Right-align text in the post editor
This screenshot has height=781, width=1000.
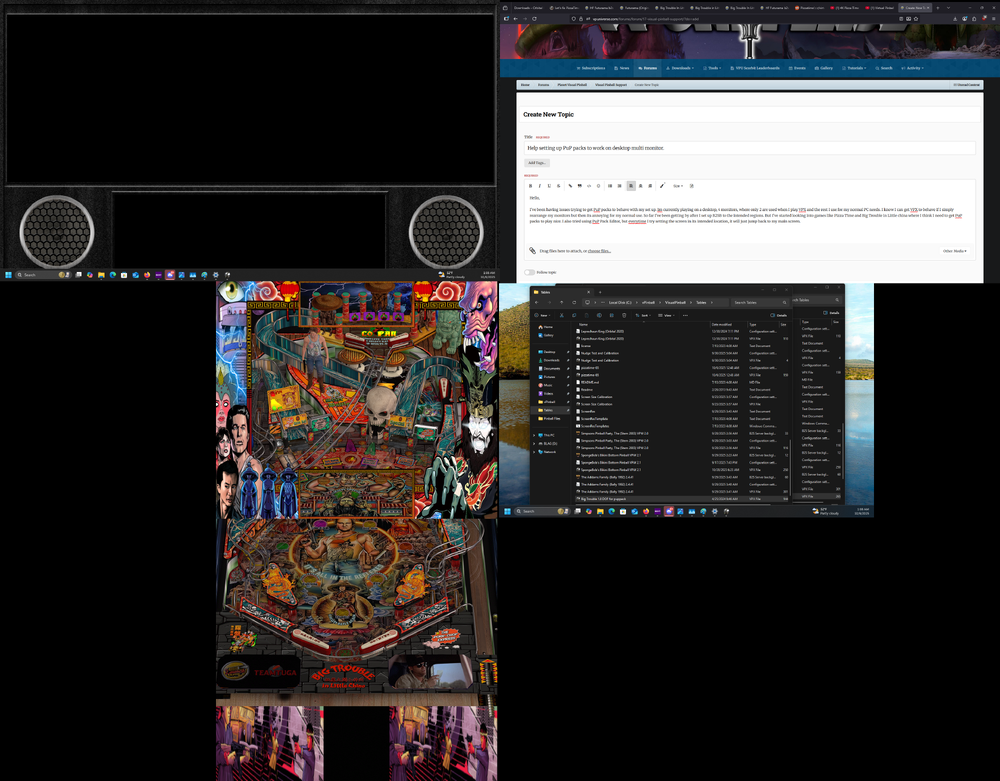650,186
